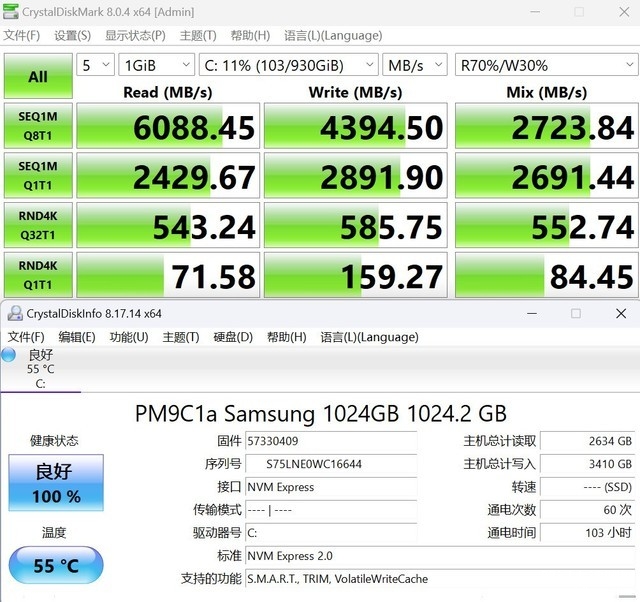
Task: Click the Read (MB/s) column header
Action: pyautogui.click(x=168, y=92)
